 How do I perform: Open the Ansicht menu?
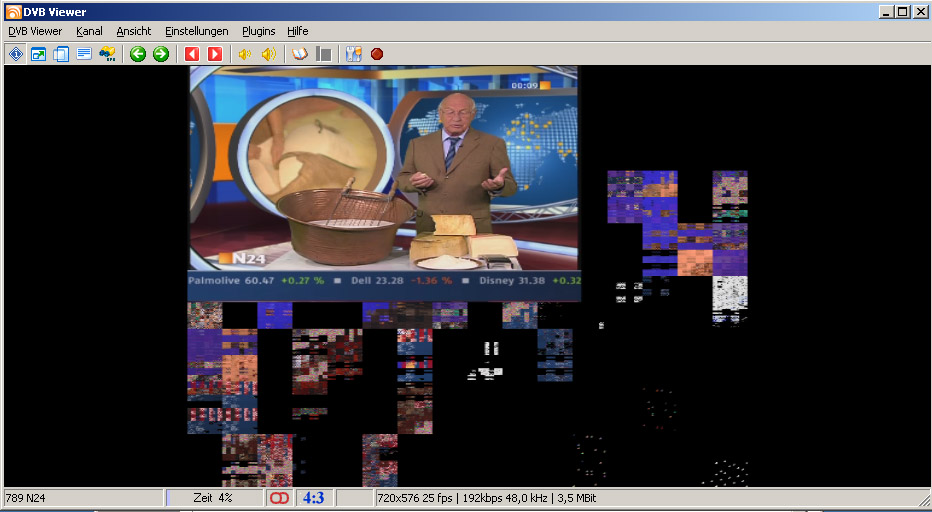pyautogui.click(x=134, y=31)
